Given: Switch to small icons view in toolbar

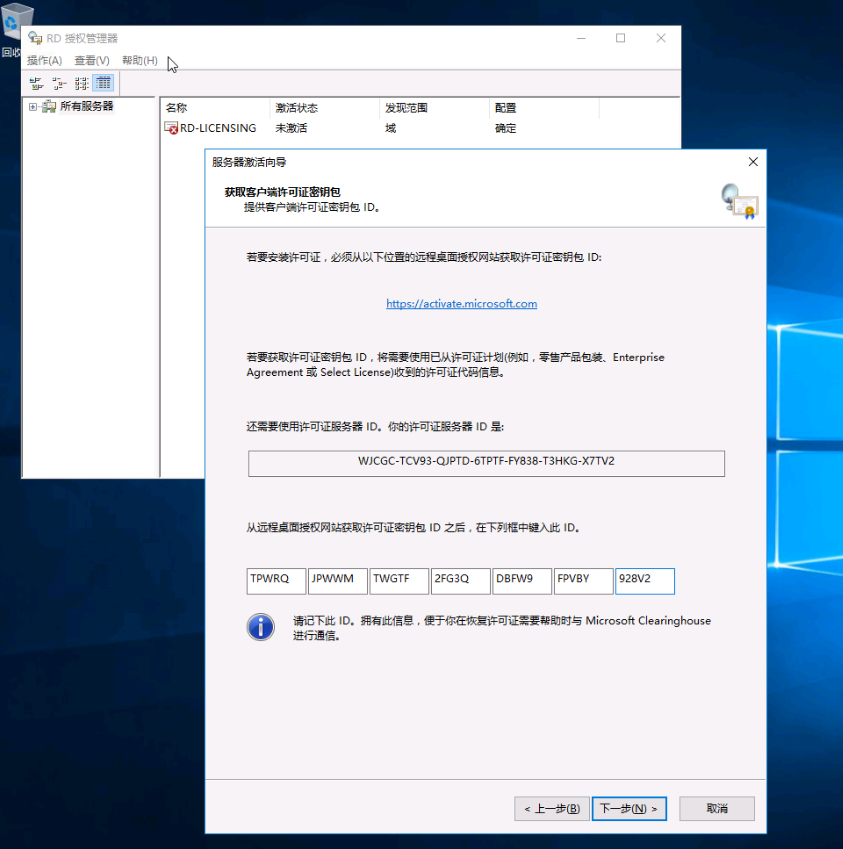Looking at the screenshot, I should [59, 83].
